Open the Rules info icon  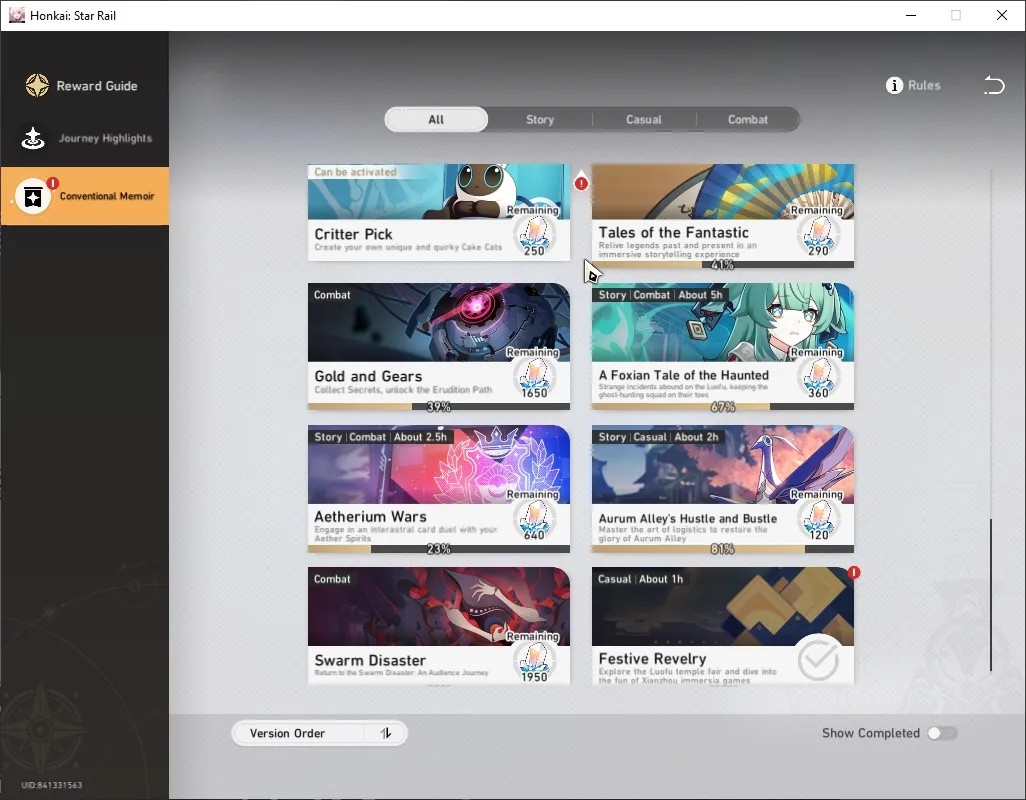coord(894,86)
